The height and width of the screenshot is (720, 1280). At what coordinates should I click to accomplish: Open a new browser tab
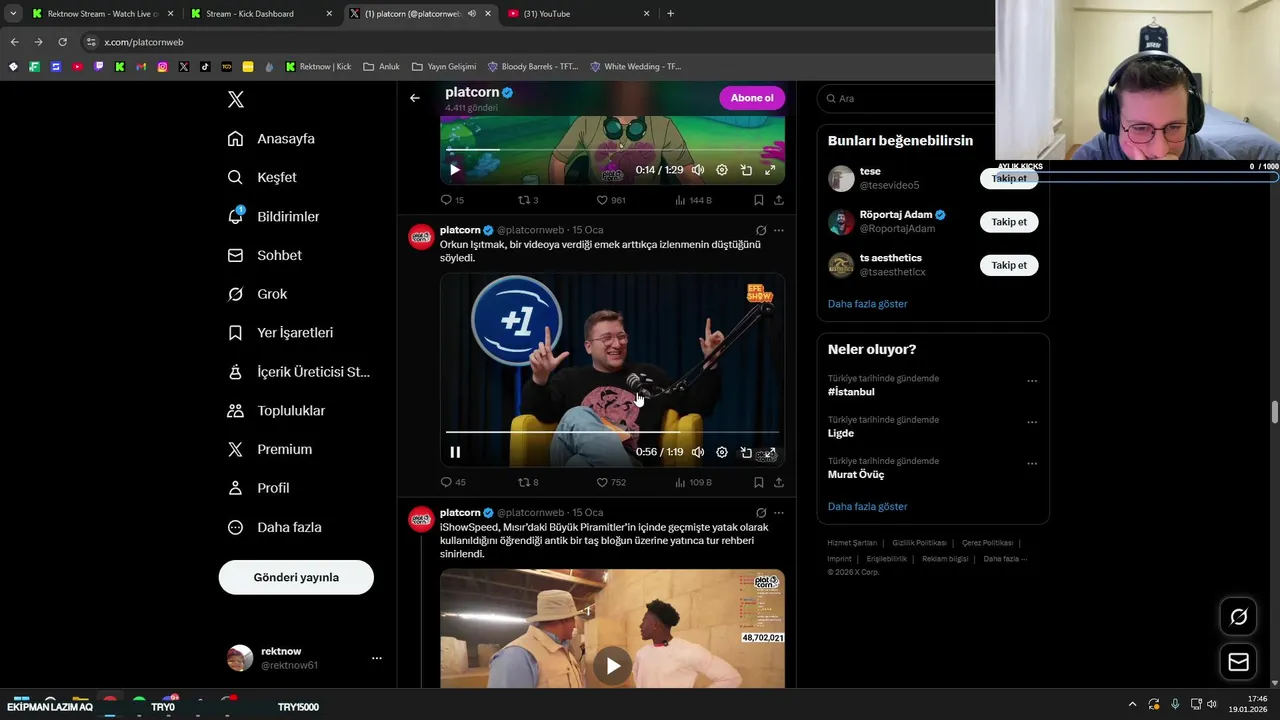(670, 14)
